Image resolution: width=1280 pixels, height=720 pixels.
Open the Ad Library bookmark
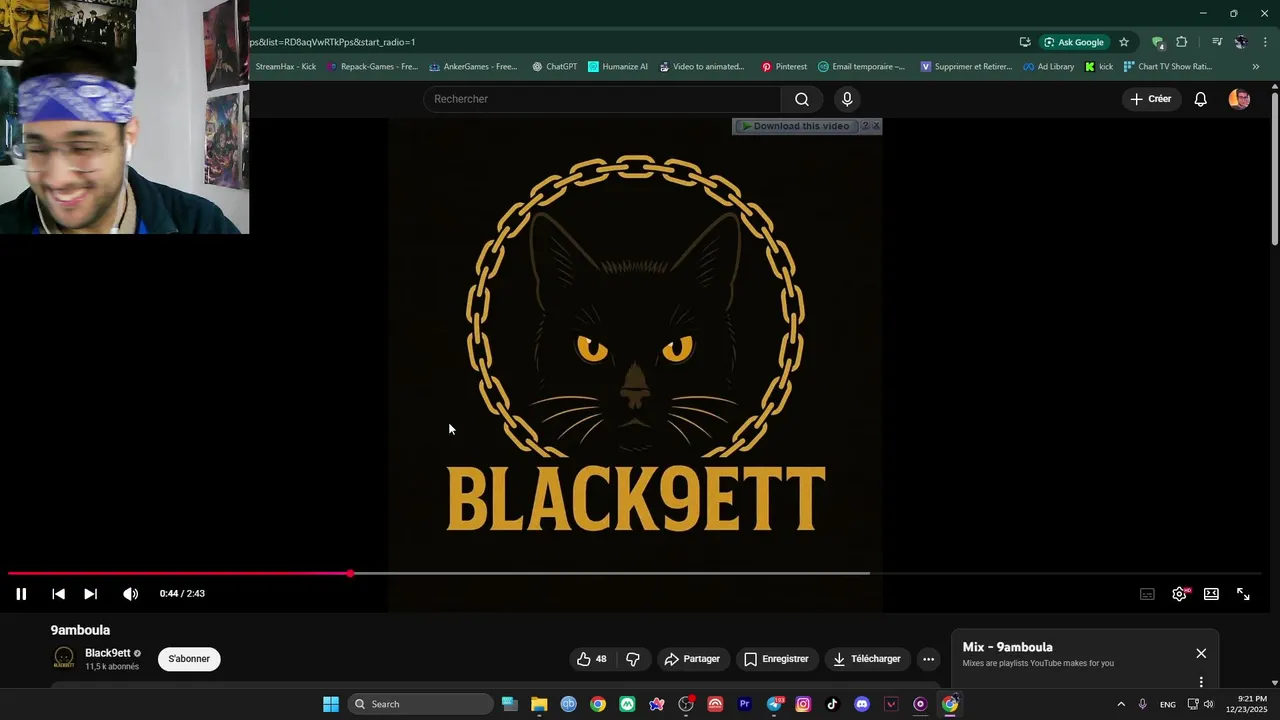click(x=1048, y=67)
